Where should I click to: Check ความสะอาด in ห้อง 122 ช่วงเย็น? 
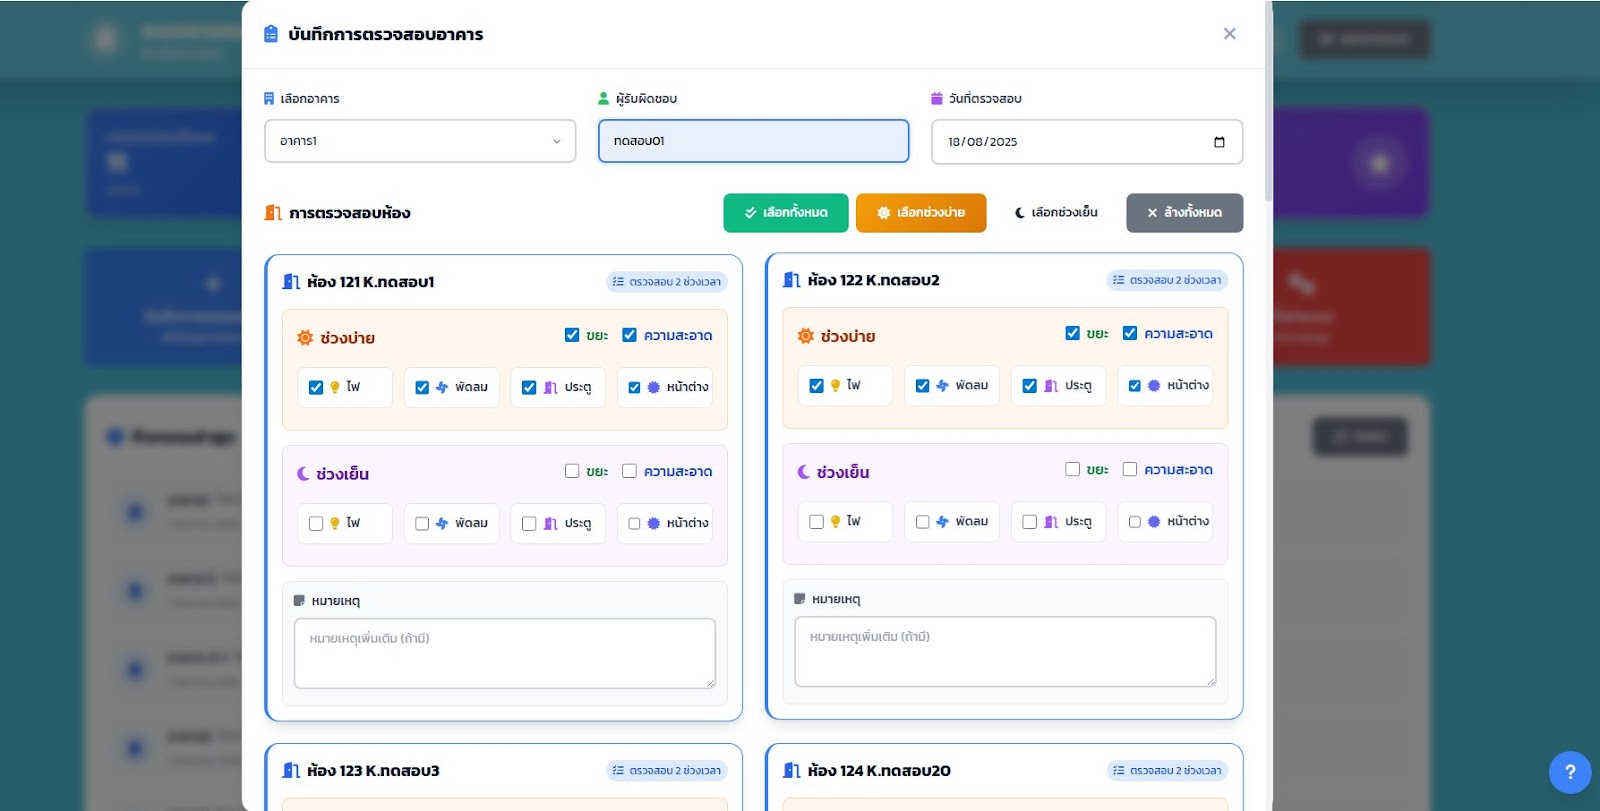[1130, 469]
